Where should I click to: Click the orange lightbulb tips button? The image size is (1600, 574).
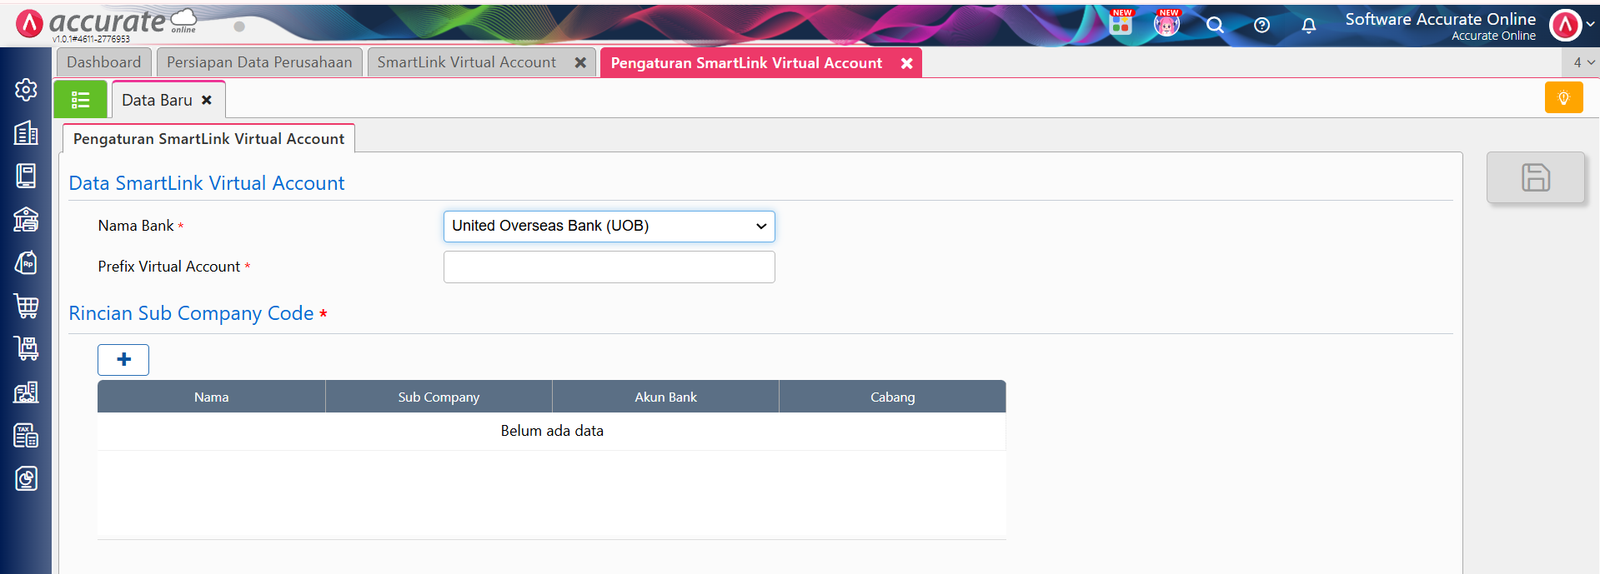point(1563,98)
